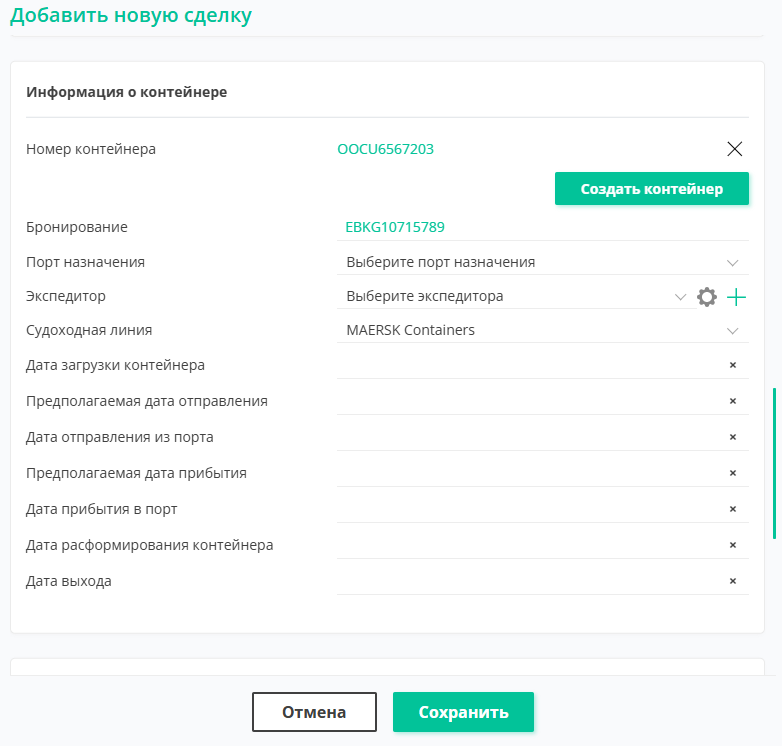Clear Дата выхода field

click(x=733, y=581)
